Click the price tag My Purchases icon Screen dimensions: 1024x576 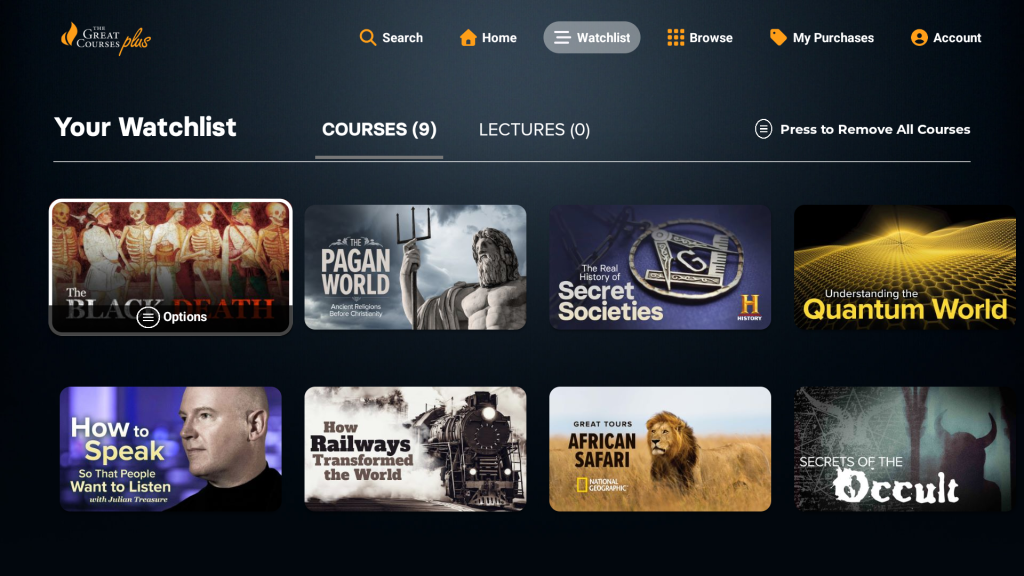[778, 38]
